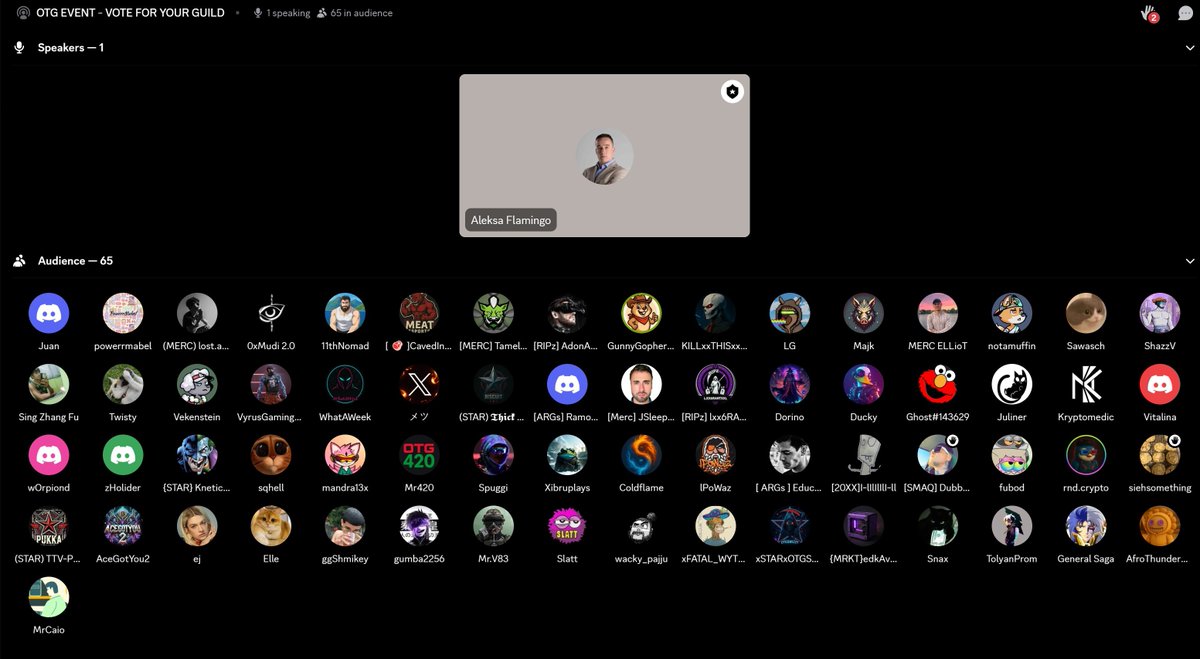Open gumba2256 avatar

(x=419, y=526)
